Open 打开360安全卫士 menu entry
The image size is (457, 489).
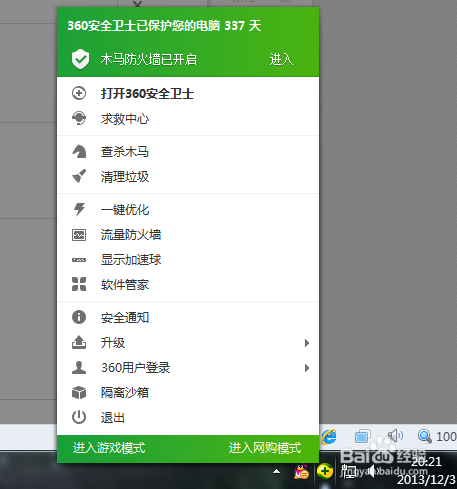click(188, 93)
